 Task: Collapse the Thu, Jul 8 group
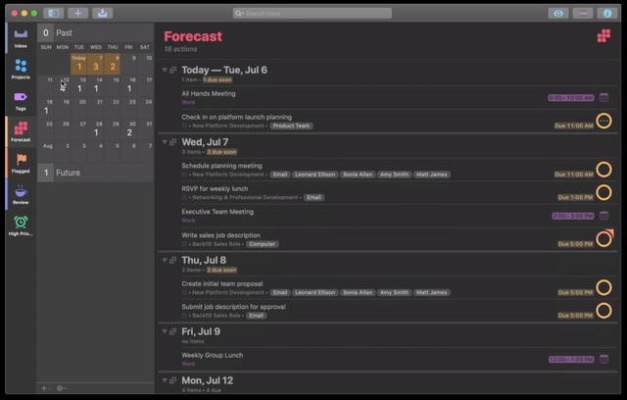tap(164, 260)
